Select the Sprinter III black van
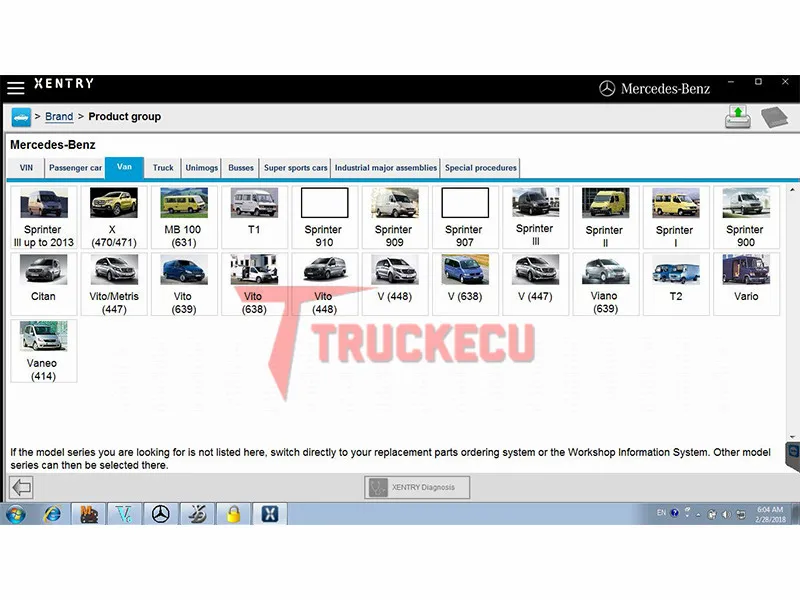Image resolution: width=800 pixels, height=600 pixels. point(535,217)
